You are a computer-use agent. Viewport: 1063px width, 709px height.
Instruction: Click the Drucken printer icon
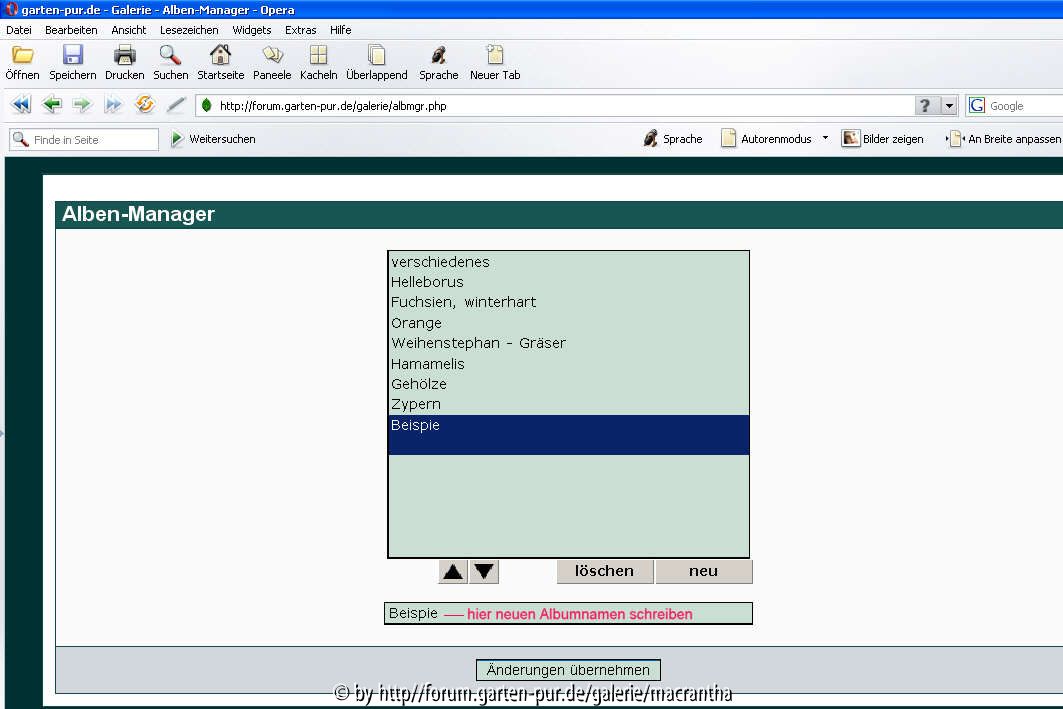[x=124, y=56]
